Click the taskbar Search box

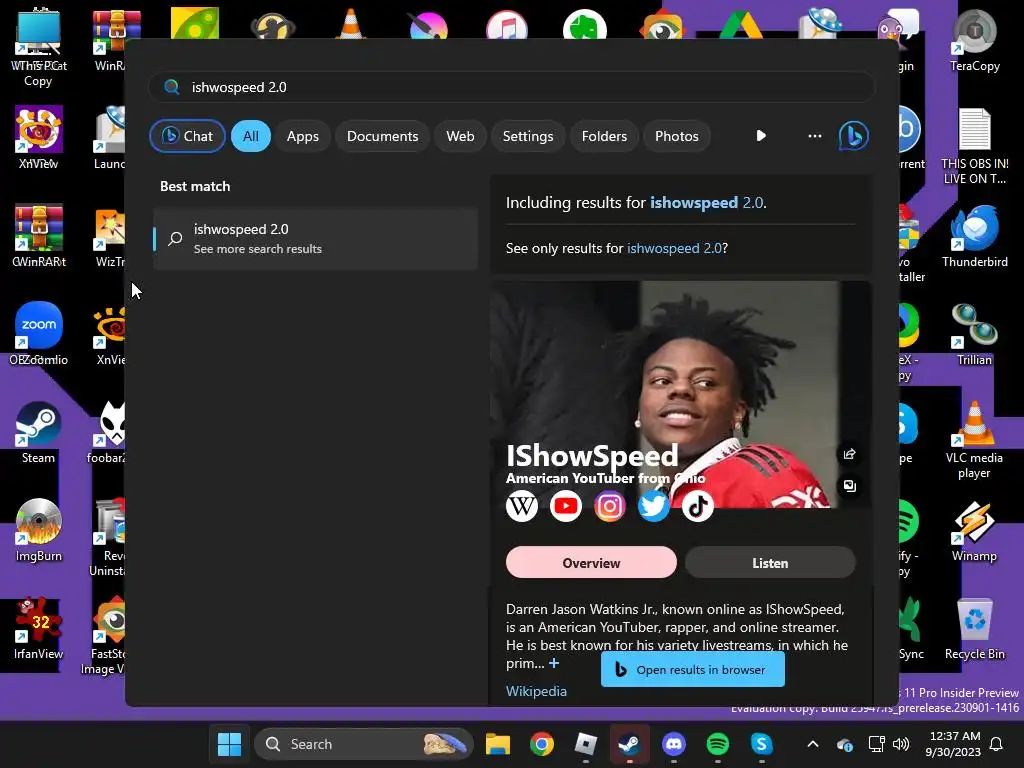[x=363, y=744]
